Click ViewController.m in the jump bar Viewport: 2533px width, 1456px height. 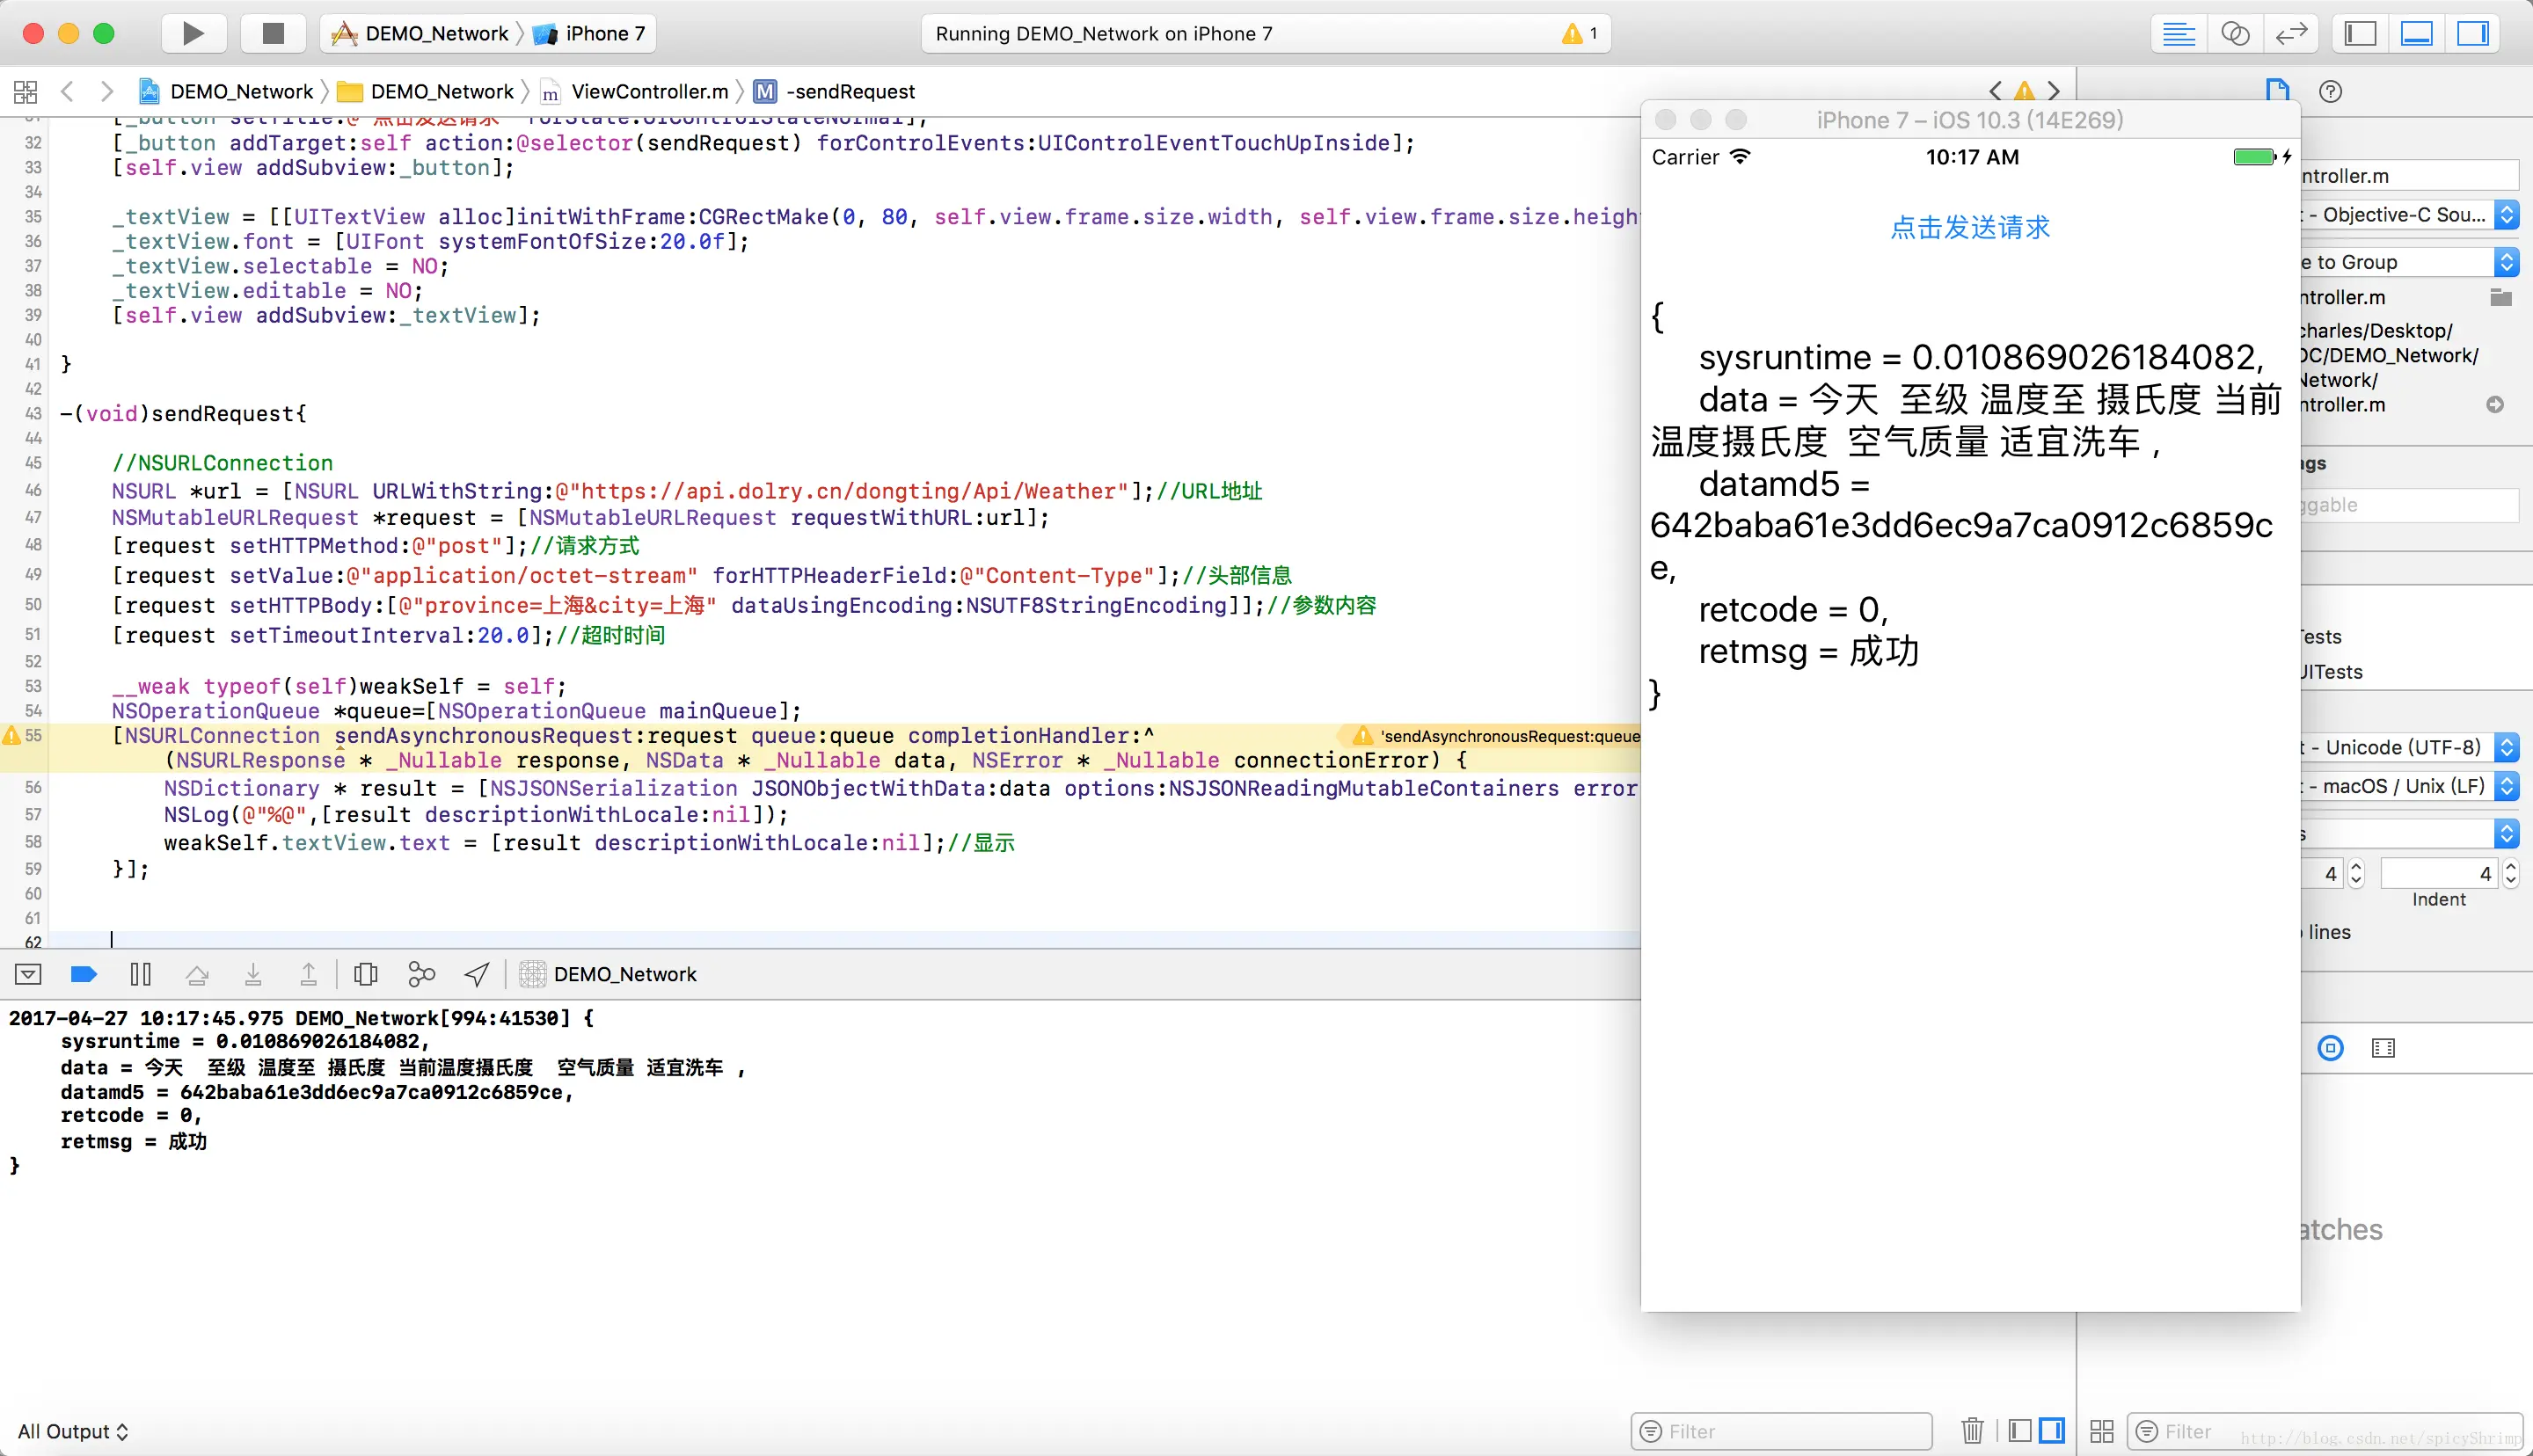(648, 91)
